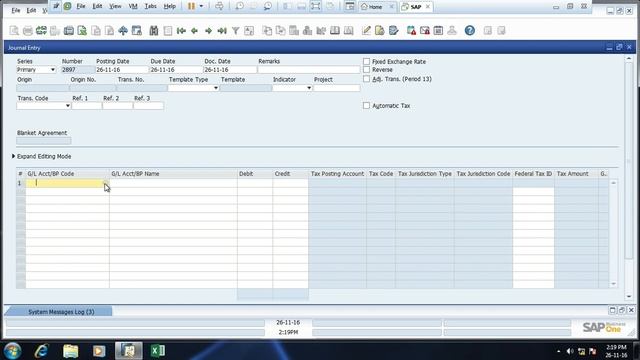Click the Print Preview toolbar icon

point(14,31)
